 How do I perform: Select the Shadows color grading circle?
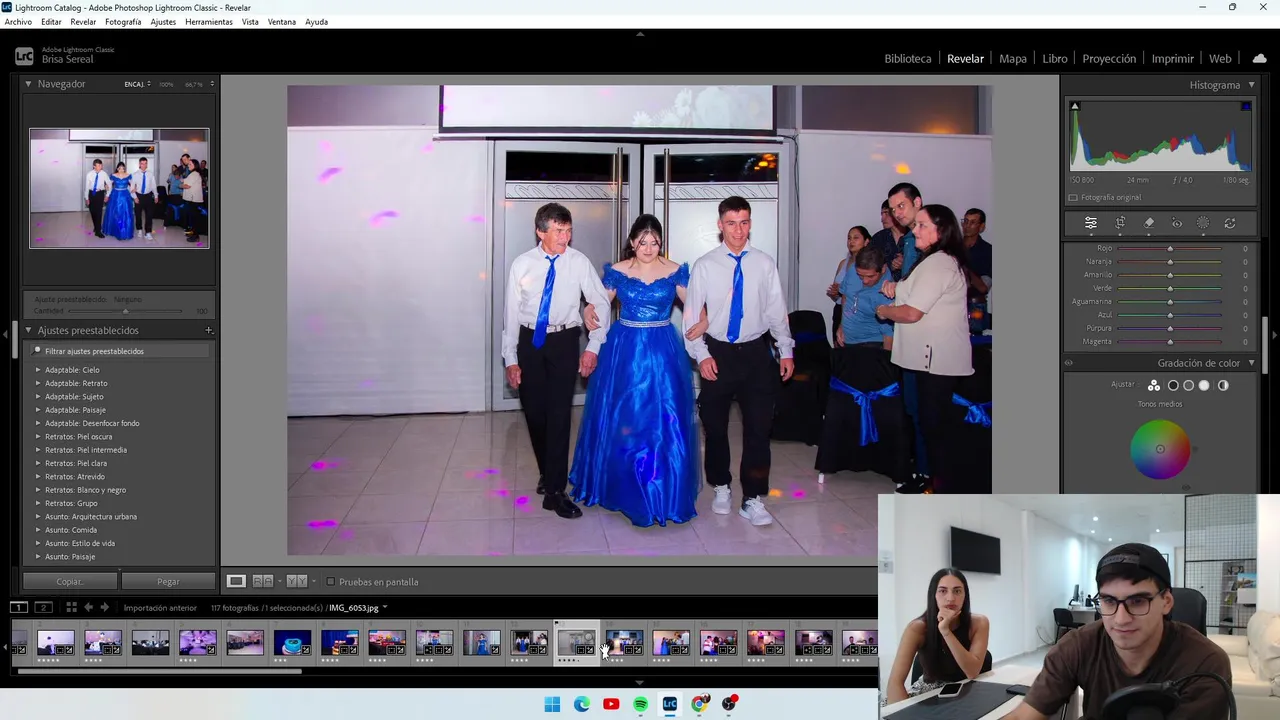click(1173, 385)
